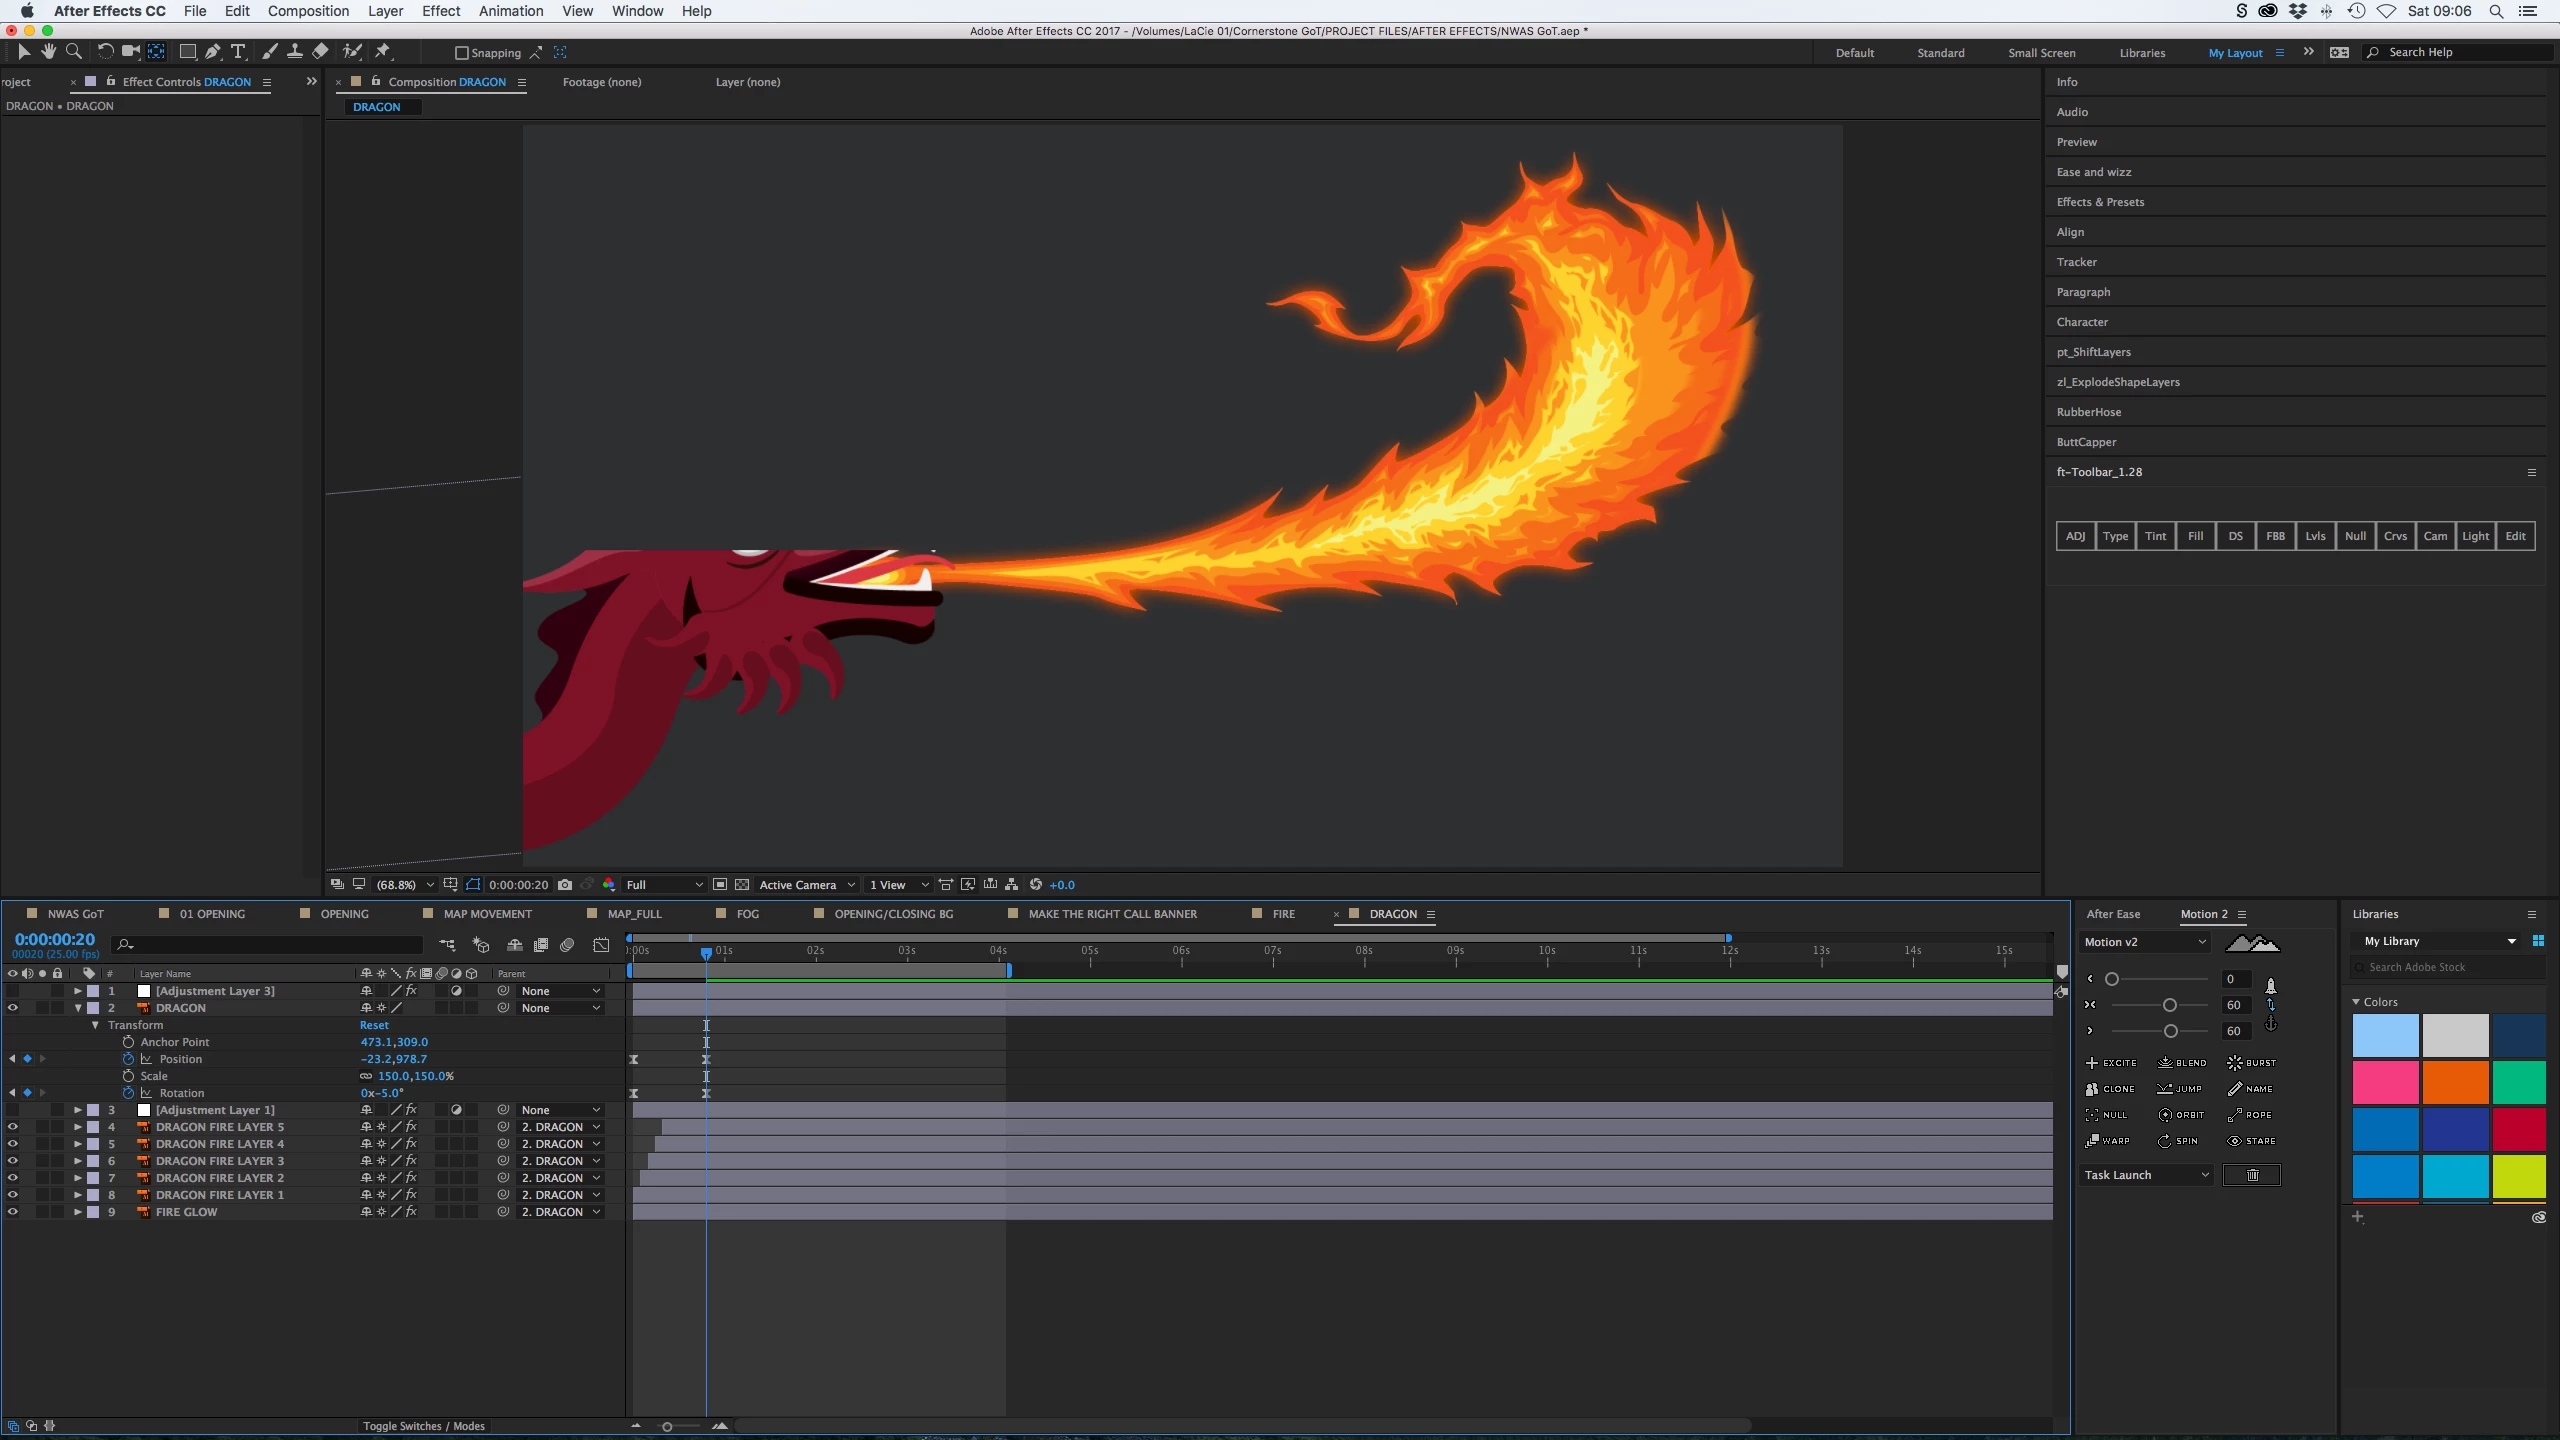The height and width of the screenshot is (1440, 2560).
Task: Open the Active Camera view dropdown
Action: pyautogui.click(x=806, y=885)
